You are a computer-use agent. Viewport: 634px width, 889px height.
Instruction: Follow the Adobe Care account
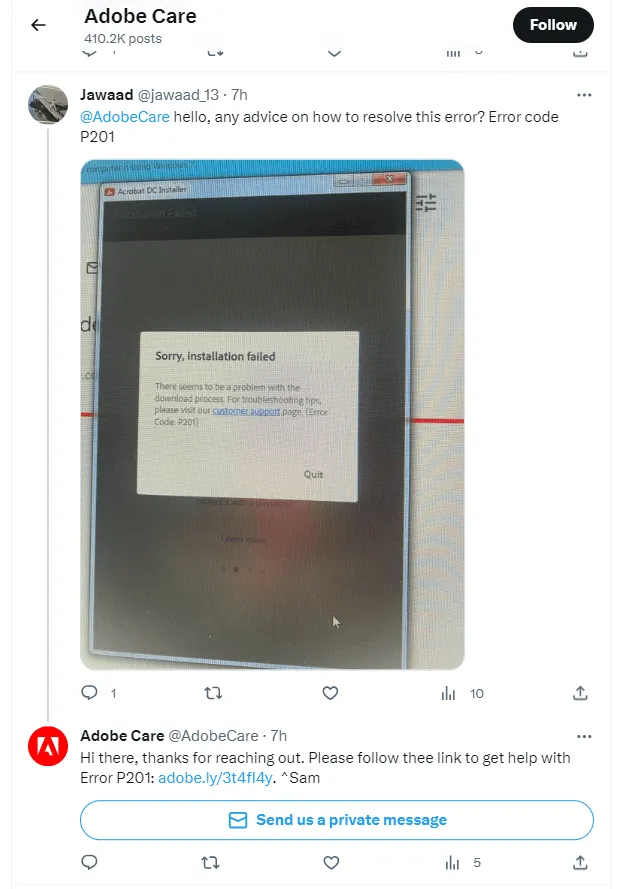pos(553,25)
